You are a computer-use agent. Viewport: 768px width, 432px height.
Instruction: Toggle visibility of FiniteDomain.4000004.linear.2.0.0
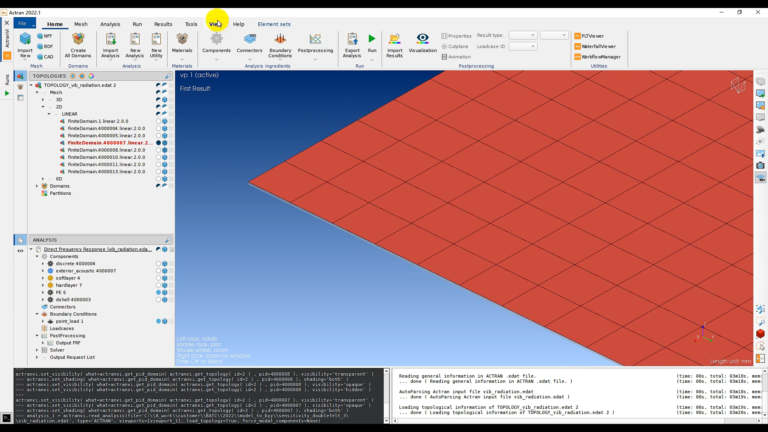(x=158, y=128)
